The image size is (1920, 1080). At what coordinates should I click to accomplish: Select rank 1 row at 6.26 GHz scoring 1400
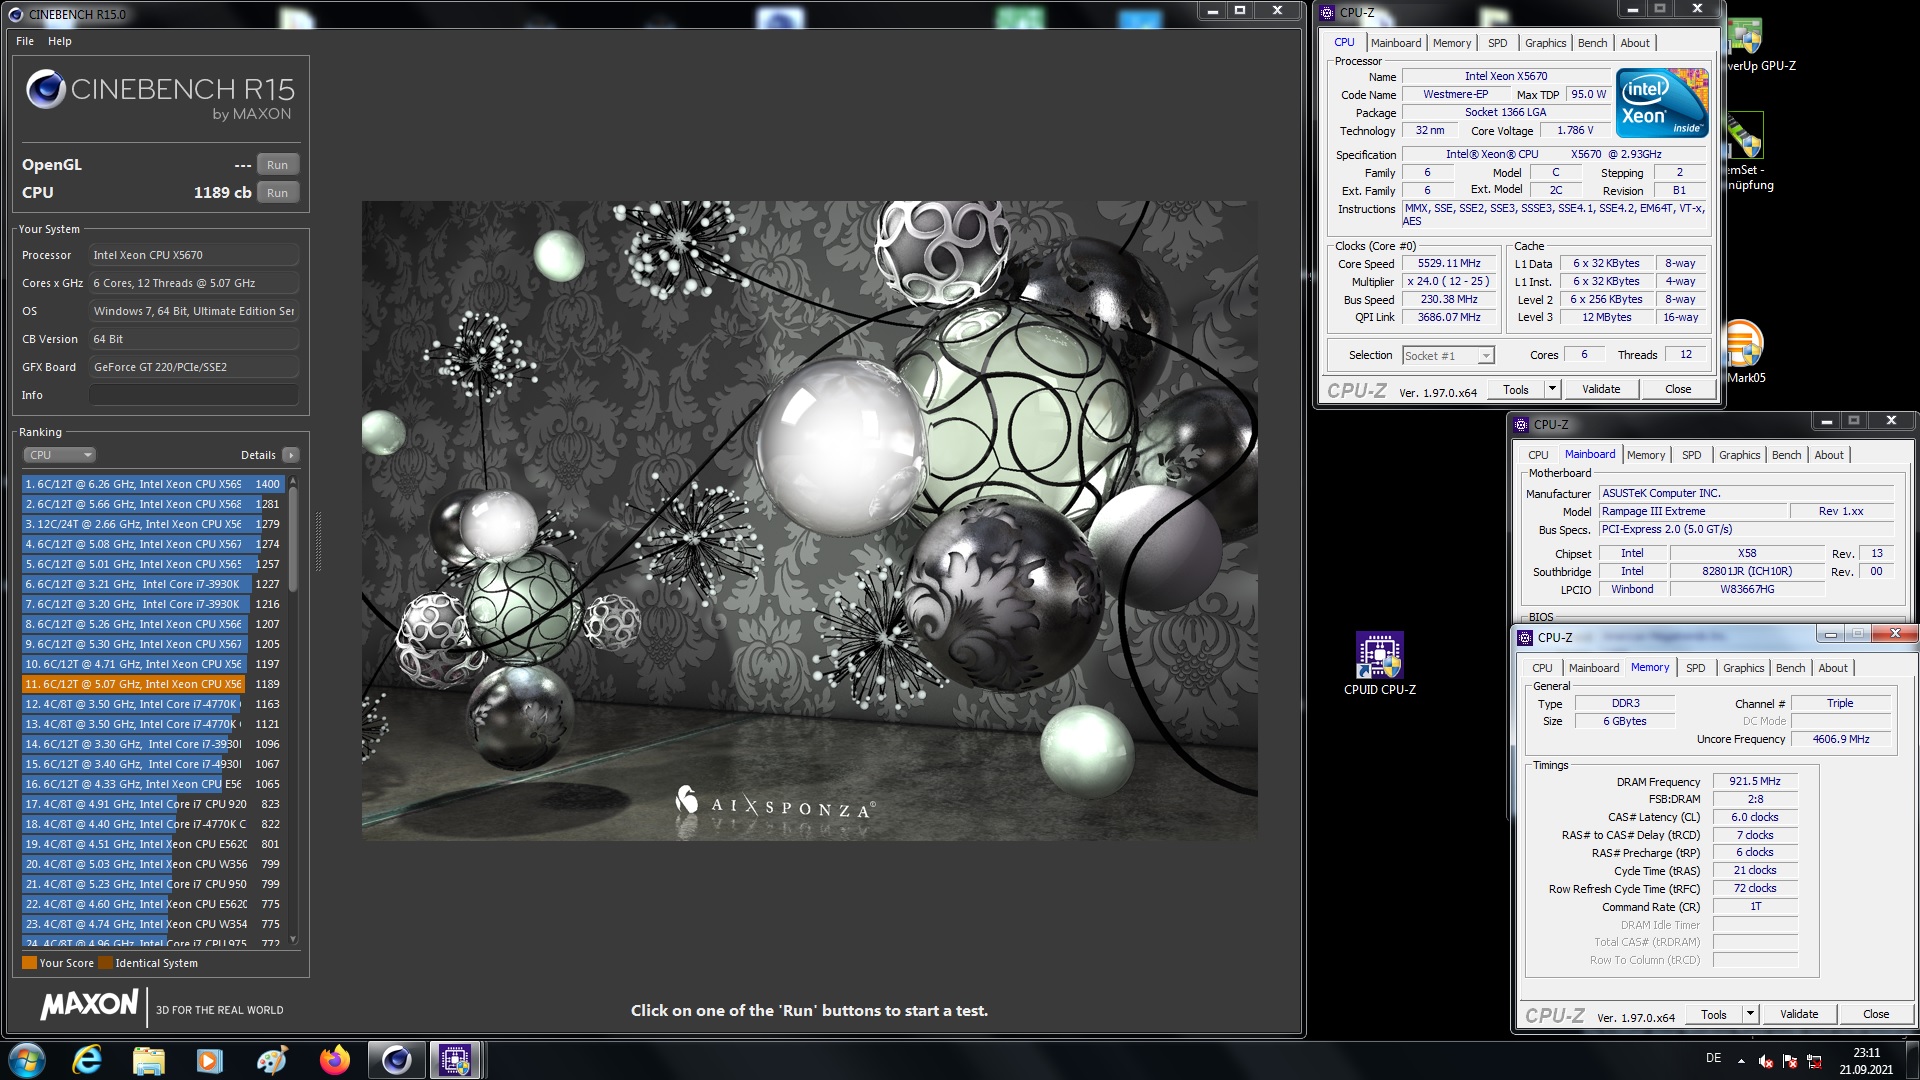pos(153,484)
